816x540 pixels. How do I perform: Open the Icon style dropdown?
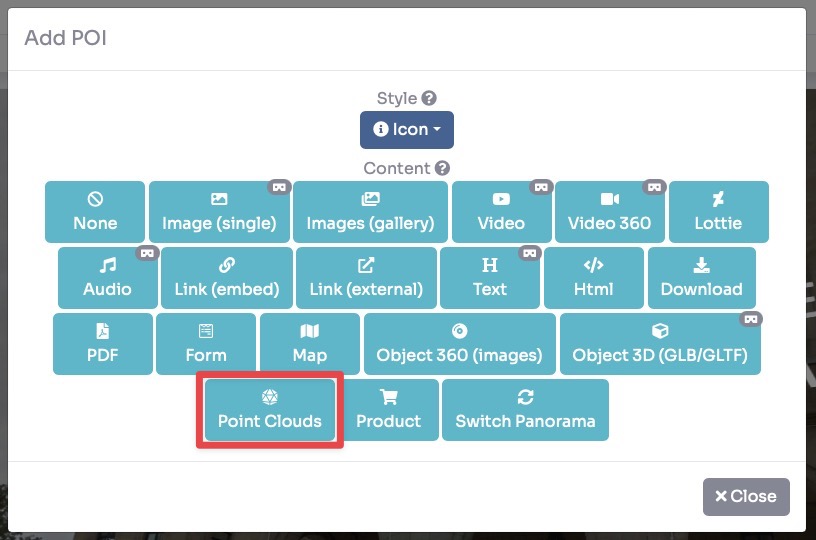(406, 130)
